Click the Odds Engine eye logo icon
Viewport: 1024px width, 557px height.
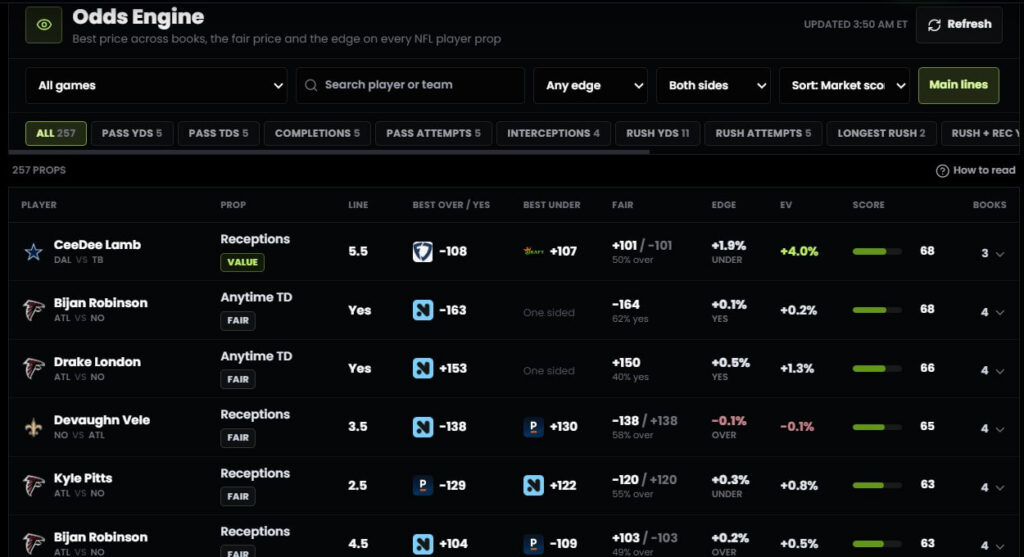pyautogui.click(x=44, y=25)
